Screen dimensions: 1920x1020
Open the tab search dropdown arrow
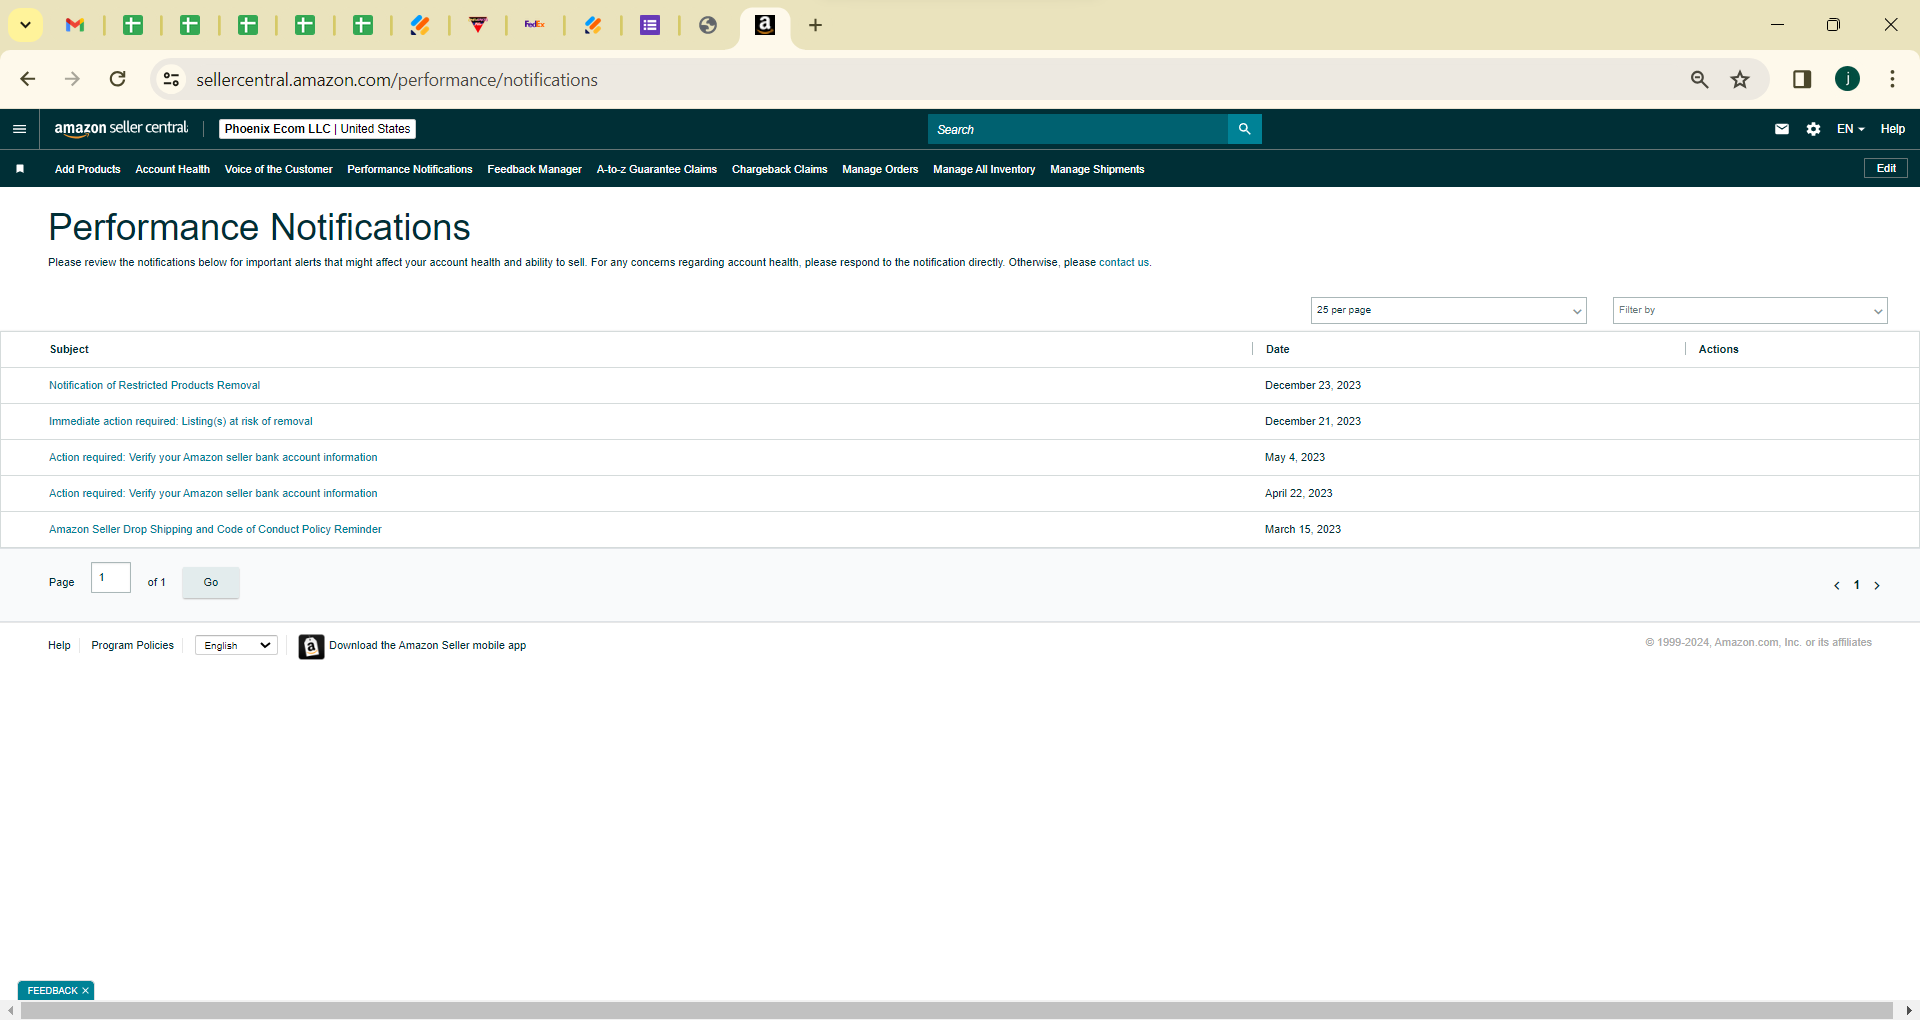(x=26, y=25)
